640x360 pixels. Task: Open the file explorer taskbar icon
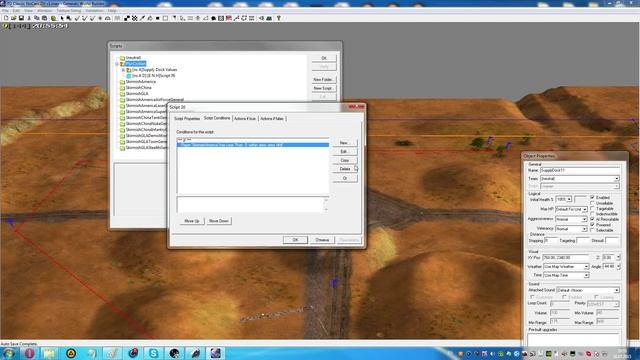point(50,353)
